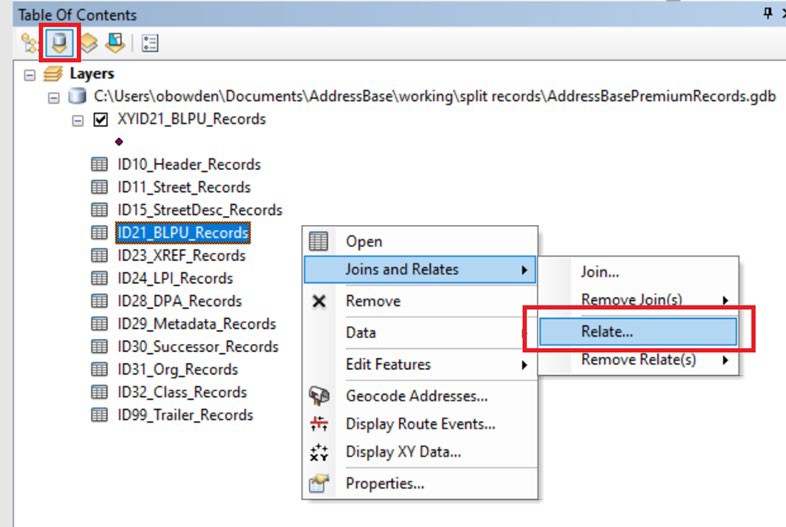Select Remove Relate(s) in the submenu
Viewport: 786px width, 527px height.
click(x=638, y=360)
